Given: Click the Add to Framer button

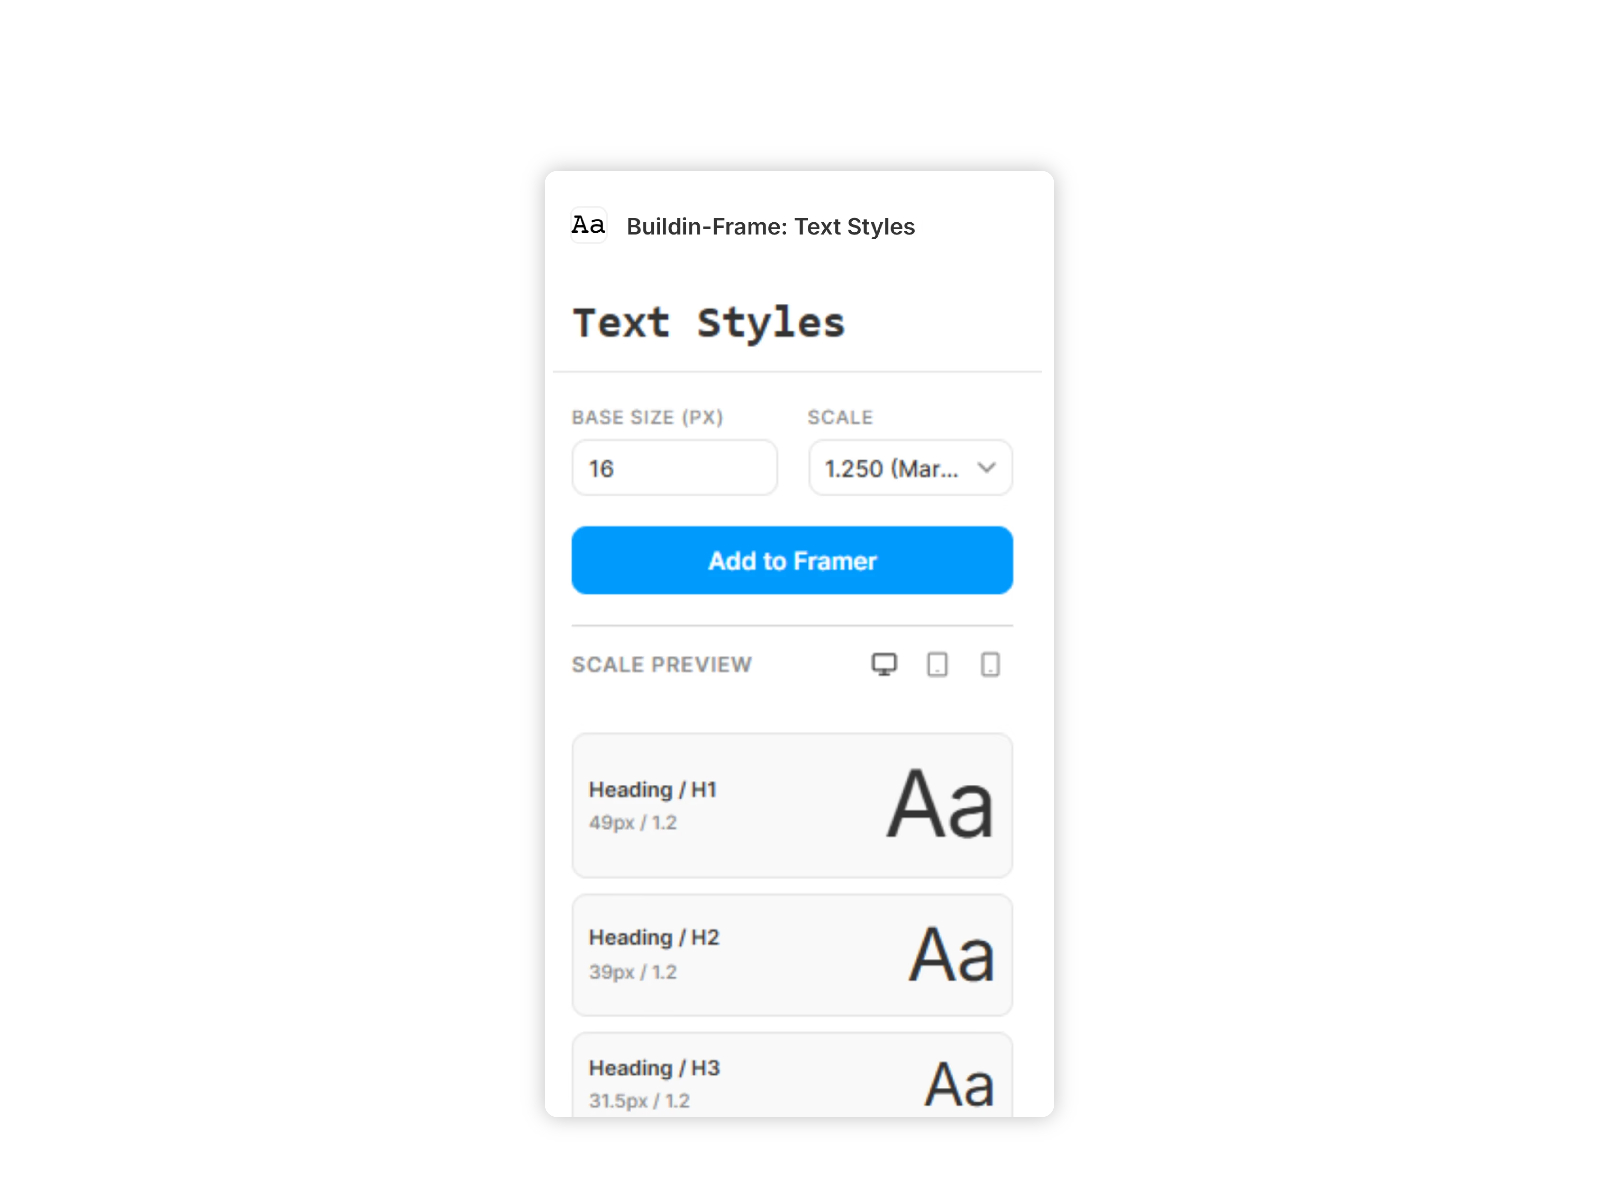Looking at the screenshot, I should pyautogui.click(x=791, y=560).
